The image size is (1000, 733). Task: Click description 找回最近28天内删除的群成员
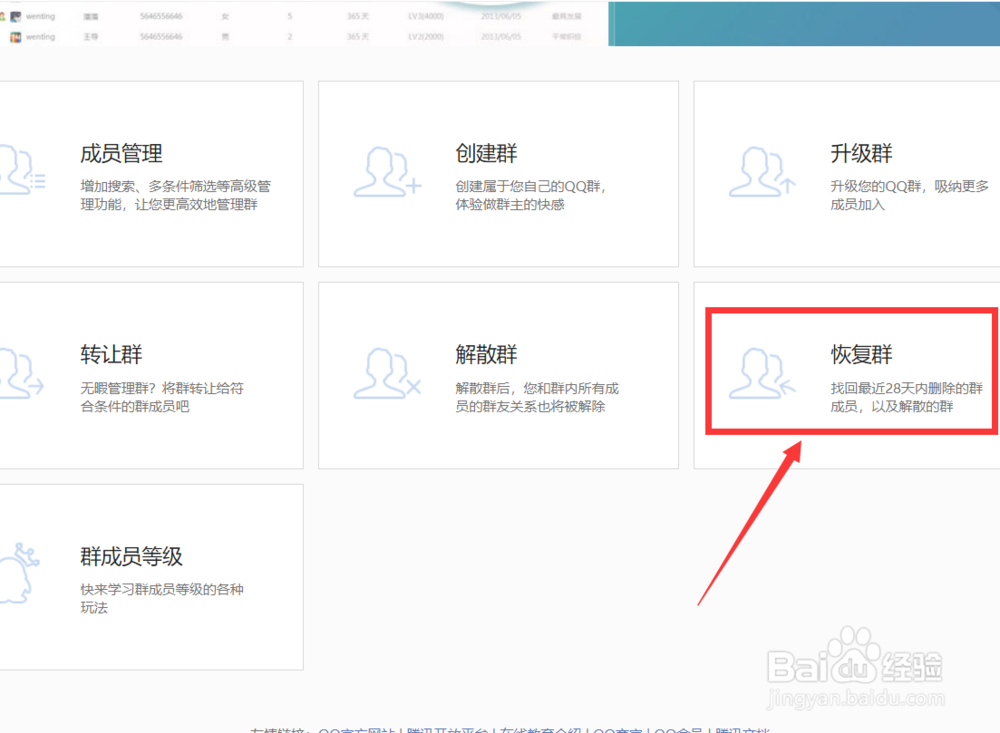906,397
